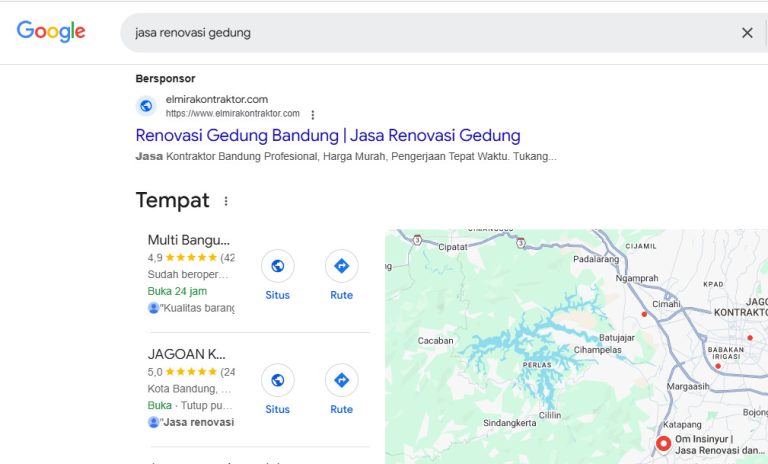Click the "Bersponsor" label
The height and width of the screenshot is (464, 768).
(166, 78)
